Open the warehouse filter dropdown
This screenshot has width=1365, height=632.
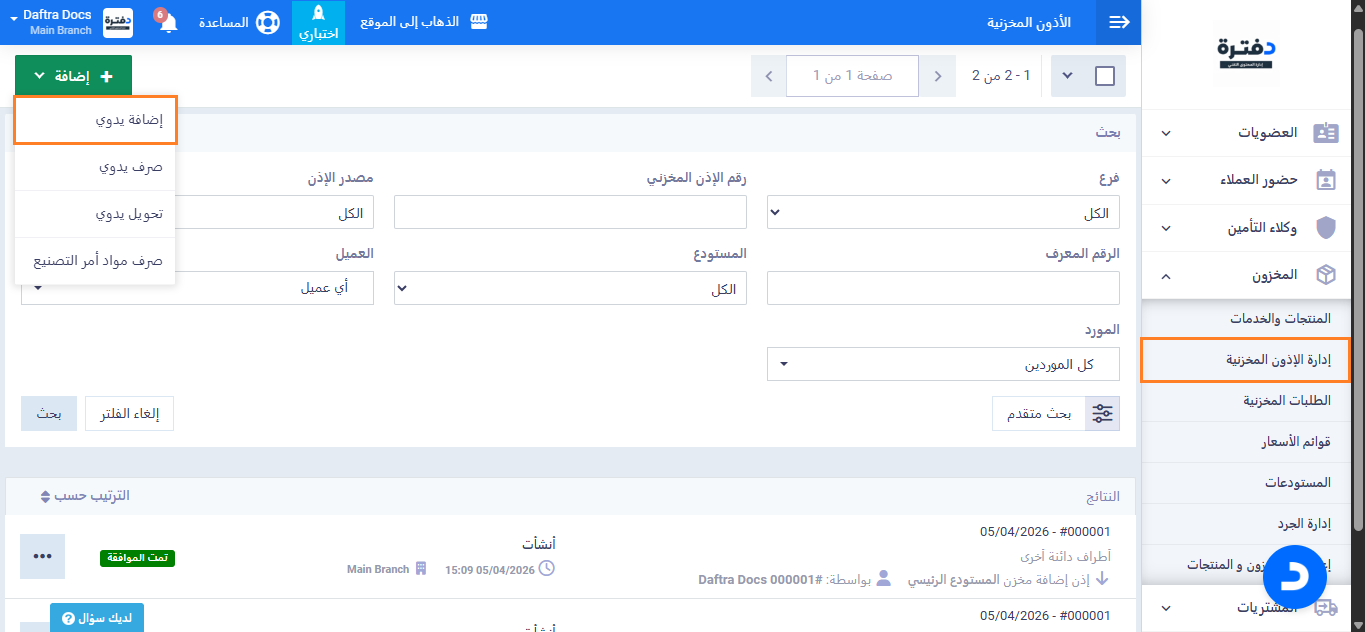570,289
